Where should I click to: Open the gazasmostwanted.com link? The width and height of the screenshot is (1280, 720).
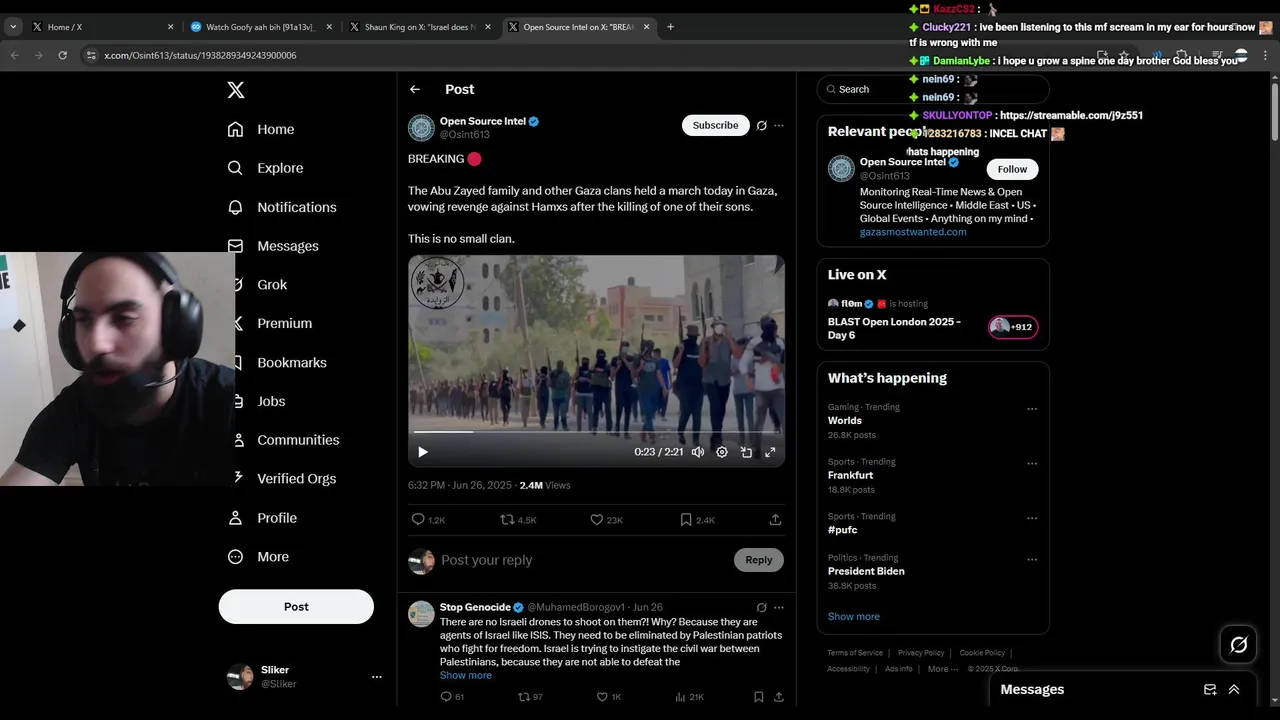[913, 232]
